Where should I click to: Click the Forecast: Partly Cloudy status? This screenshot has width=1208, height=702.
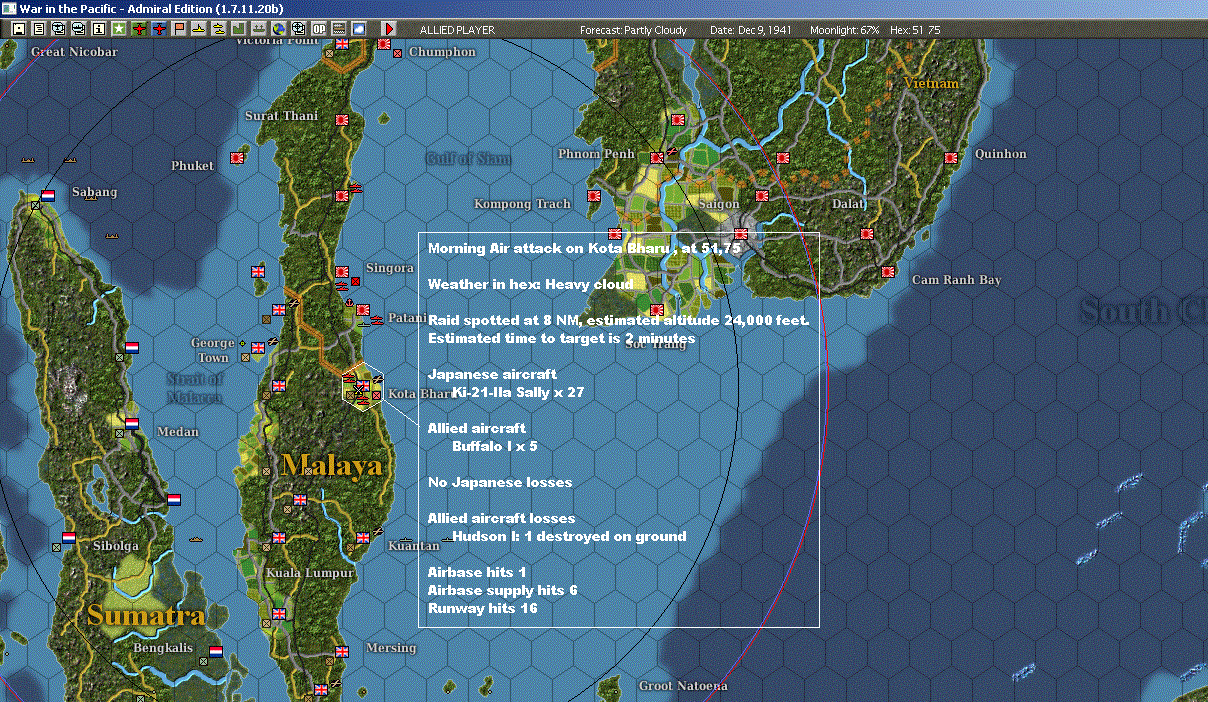point(634,30)
